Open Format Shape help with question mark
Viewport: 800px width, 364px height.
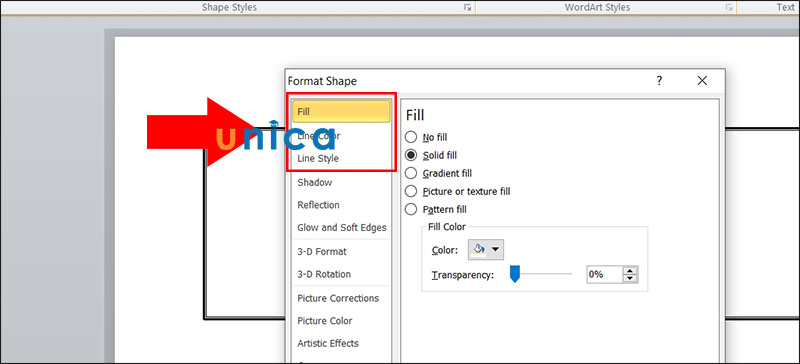tap(659, 81)
